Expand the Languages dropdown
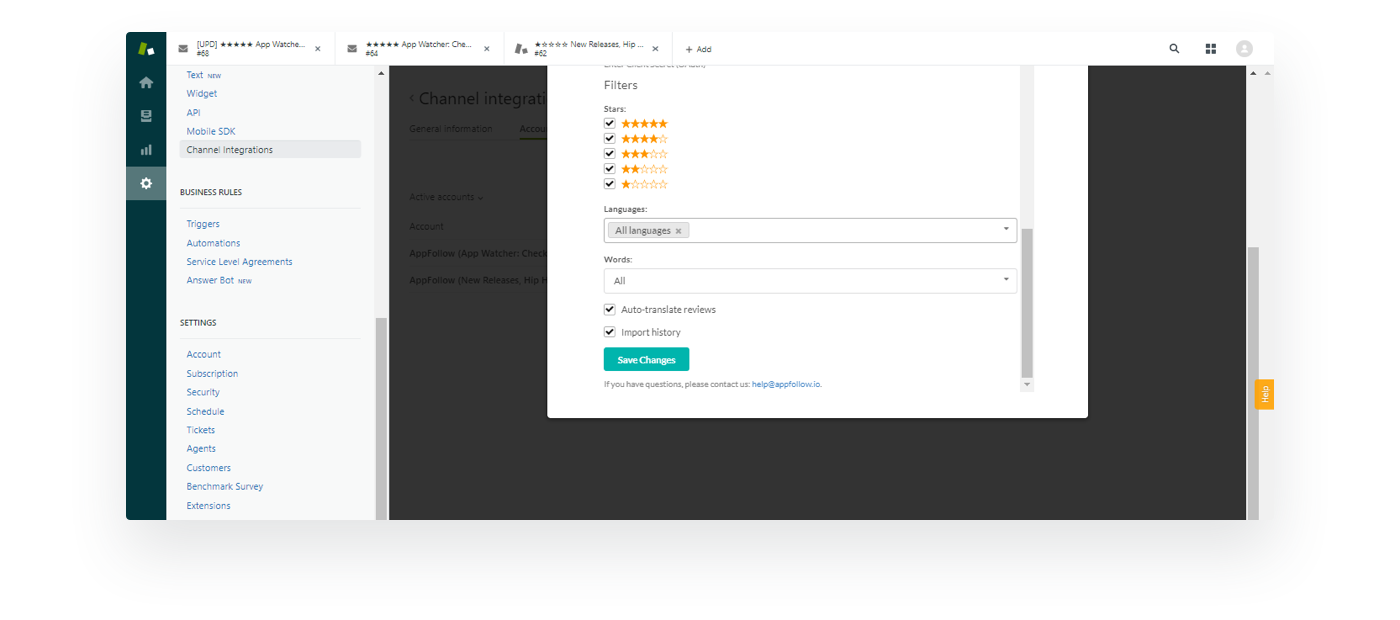 1005,230
